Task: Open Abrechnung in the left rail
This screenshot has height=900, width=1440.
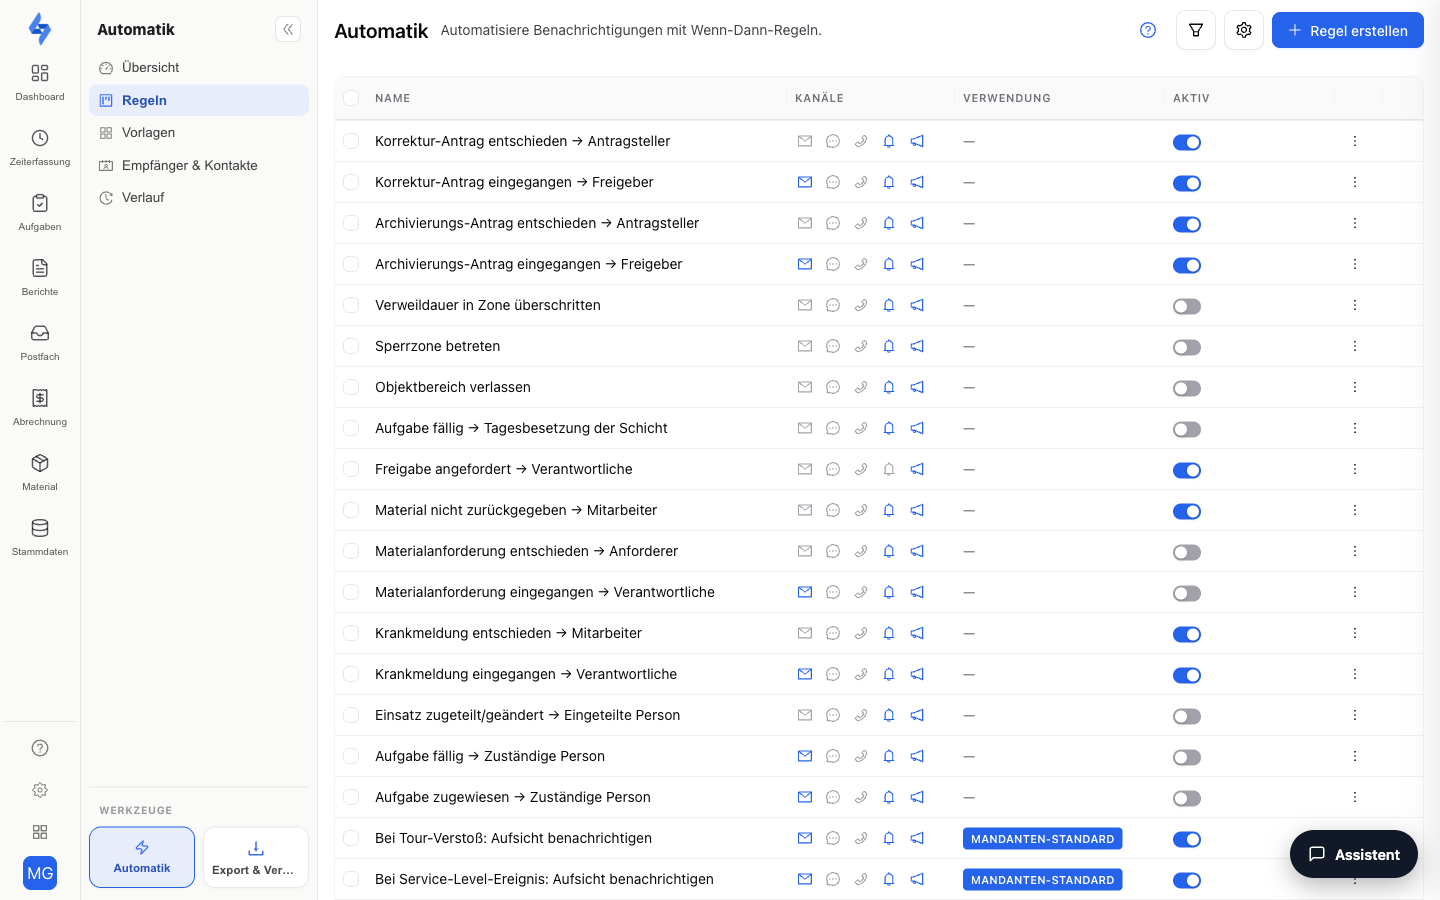Action: (40, 407)
